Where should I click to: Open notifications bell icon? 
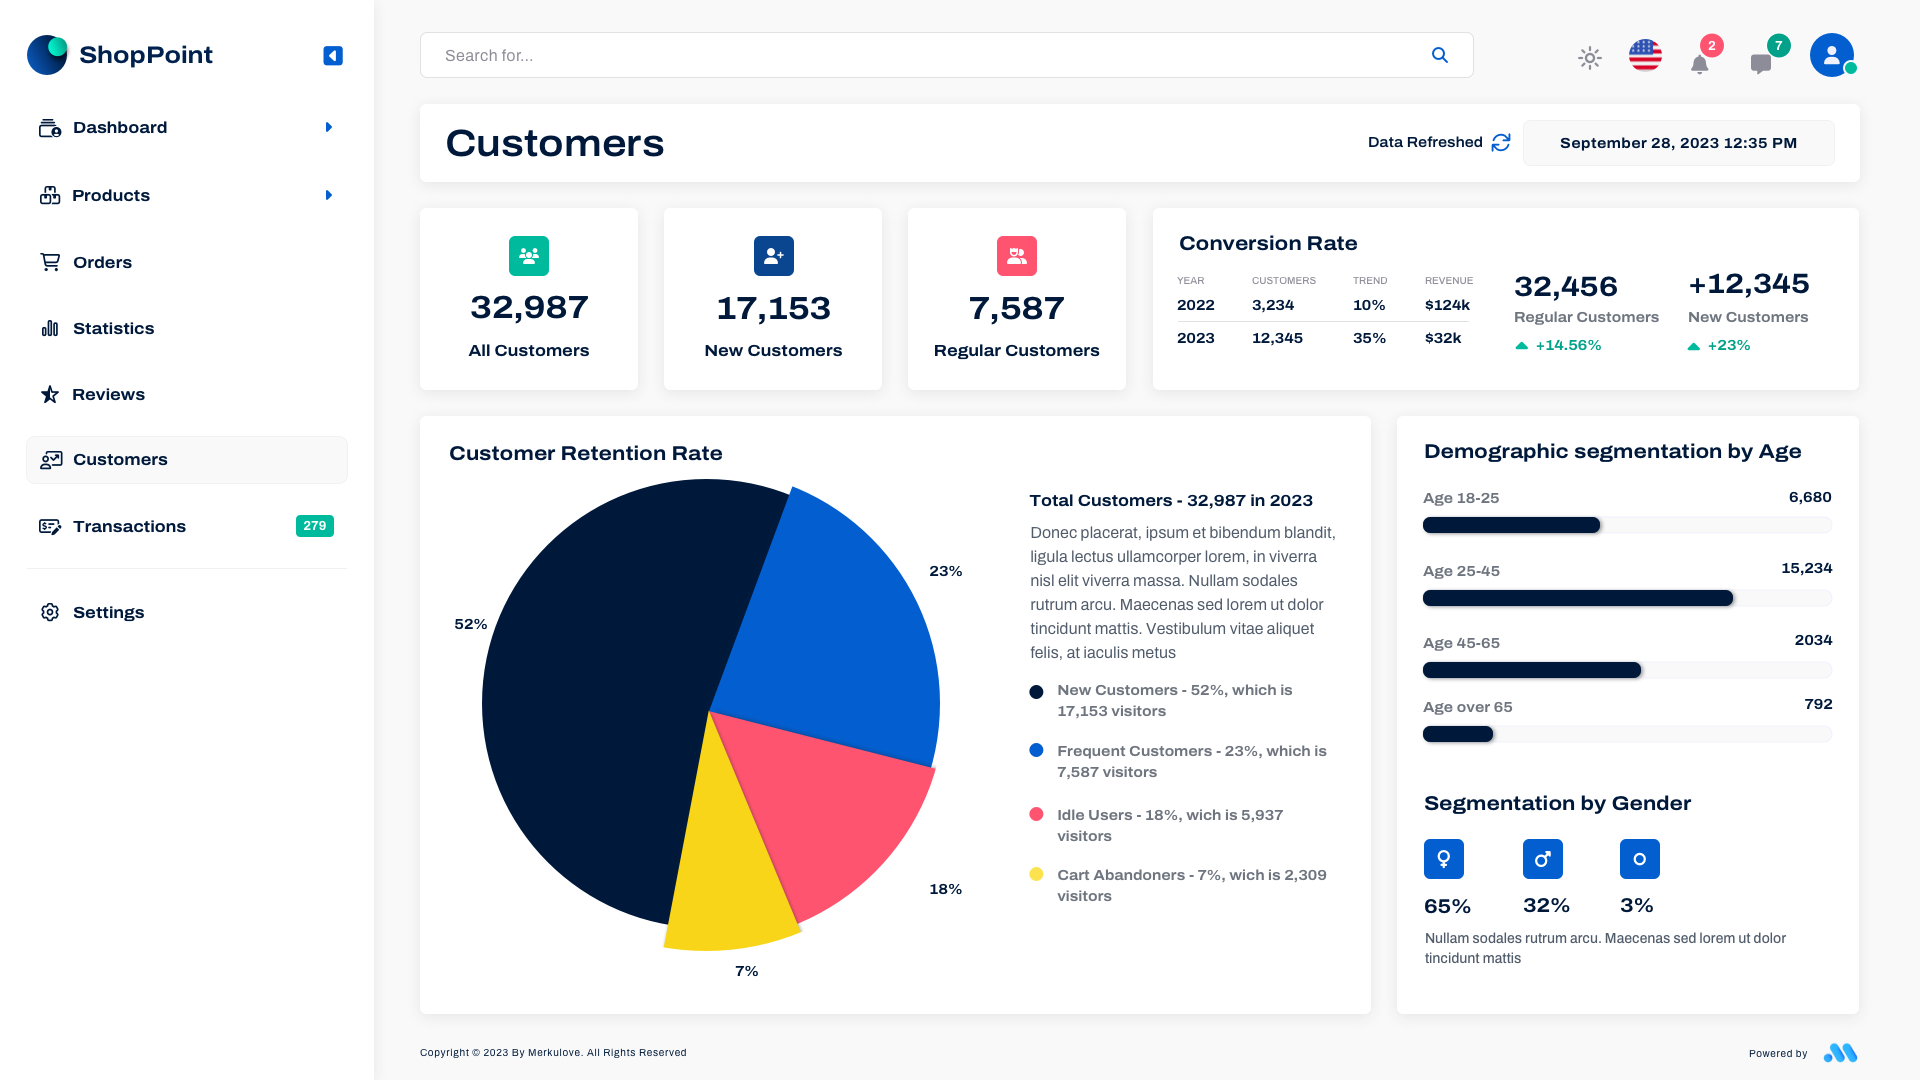click(1699, 62)
